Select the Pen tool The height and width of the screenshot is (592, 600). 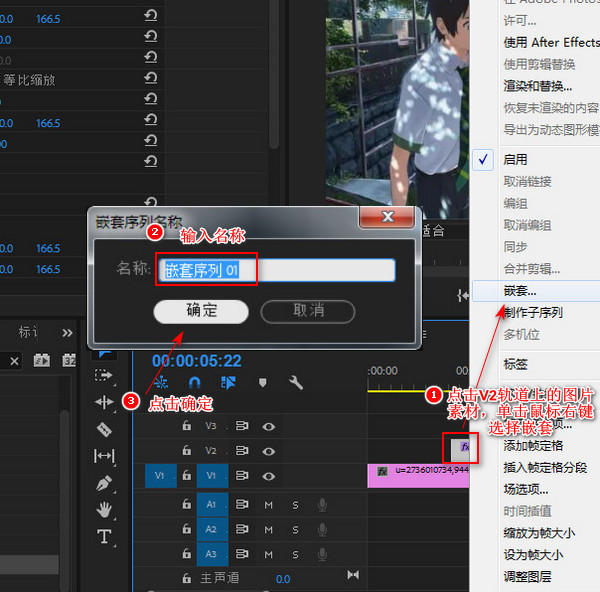coord(104,483)
